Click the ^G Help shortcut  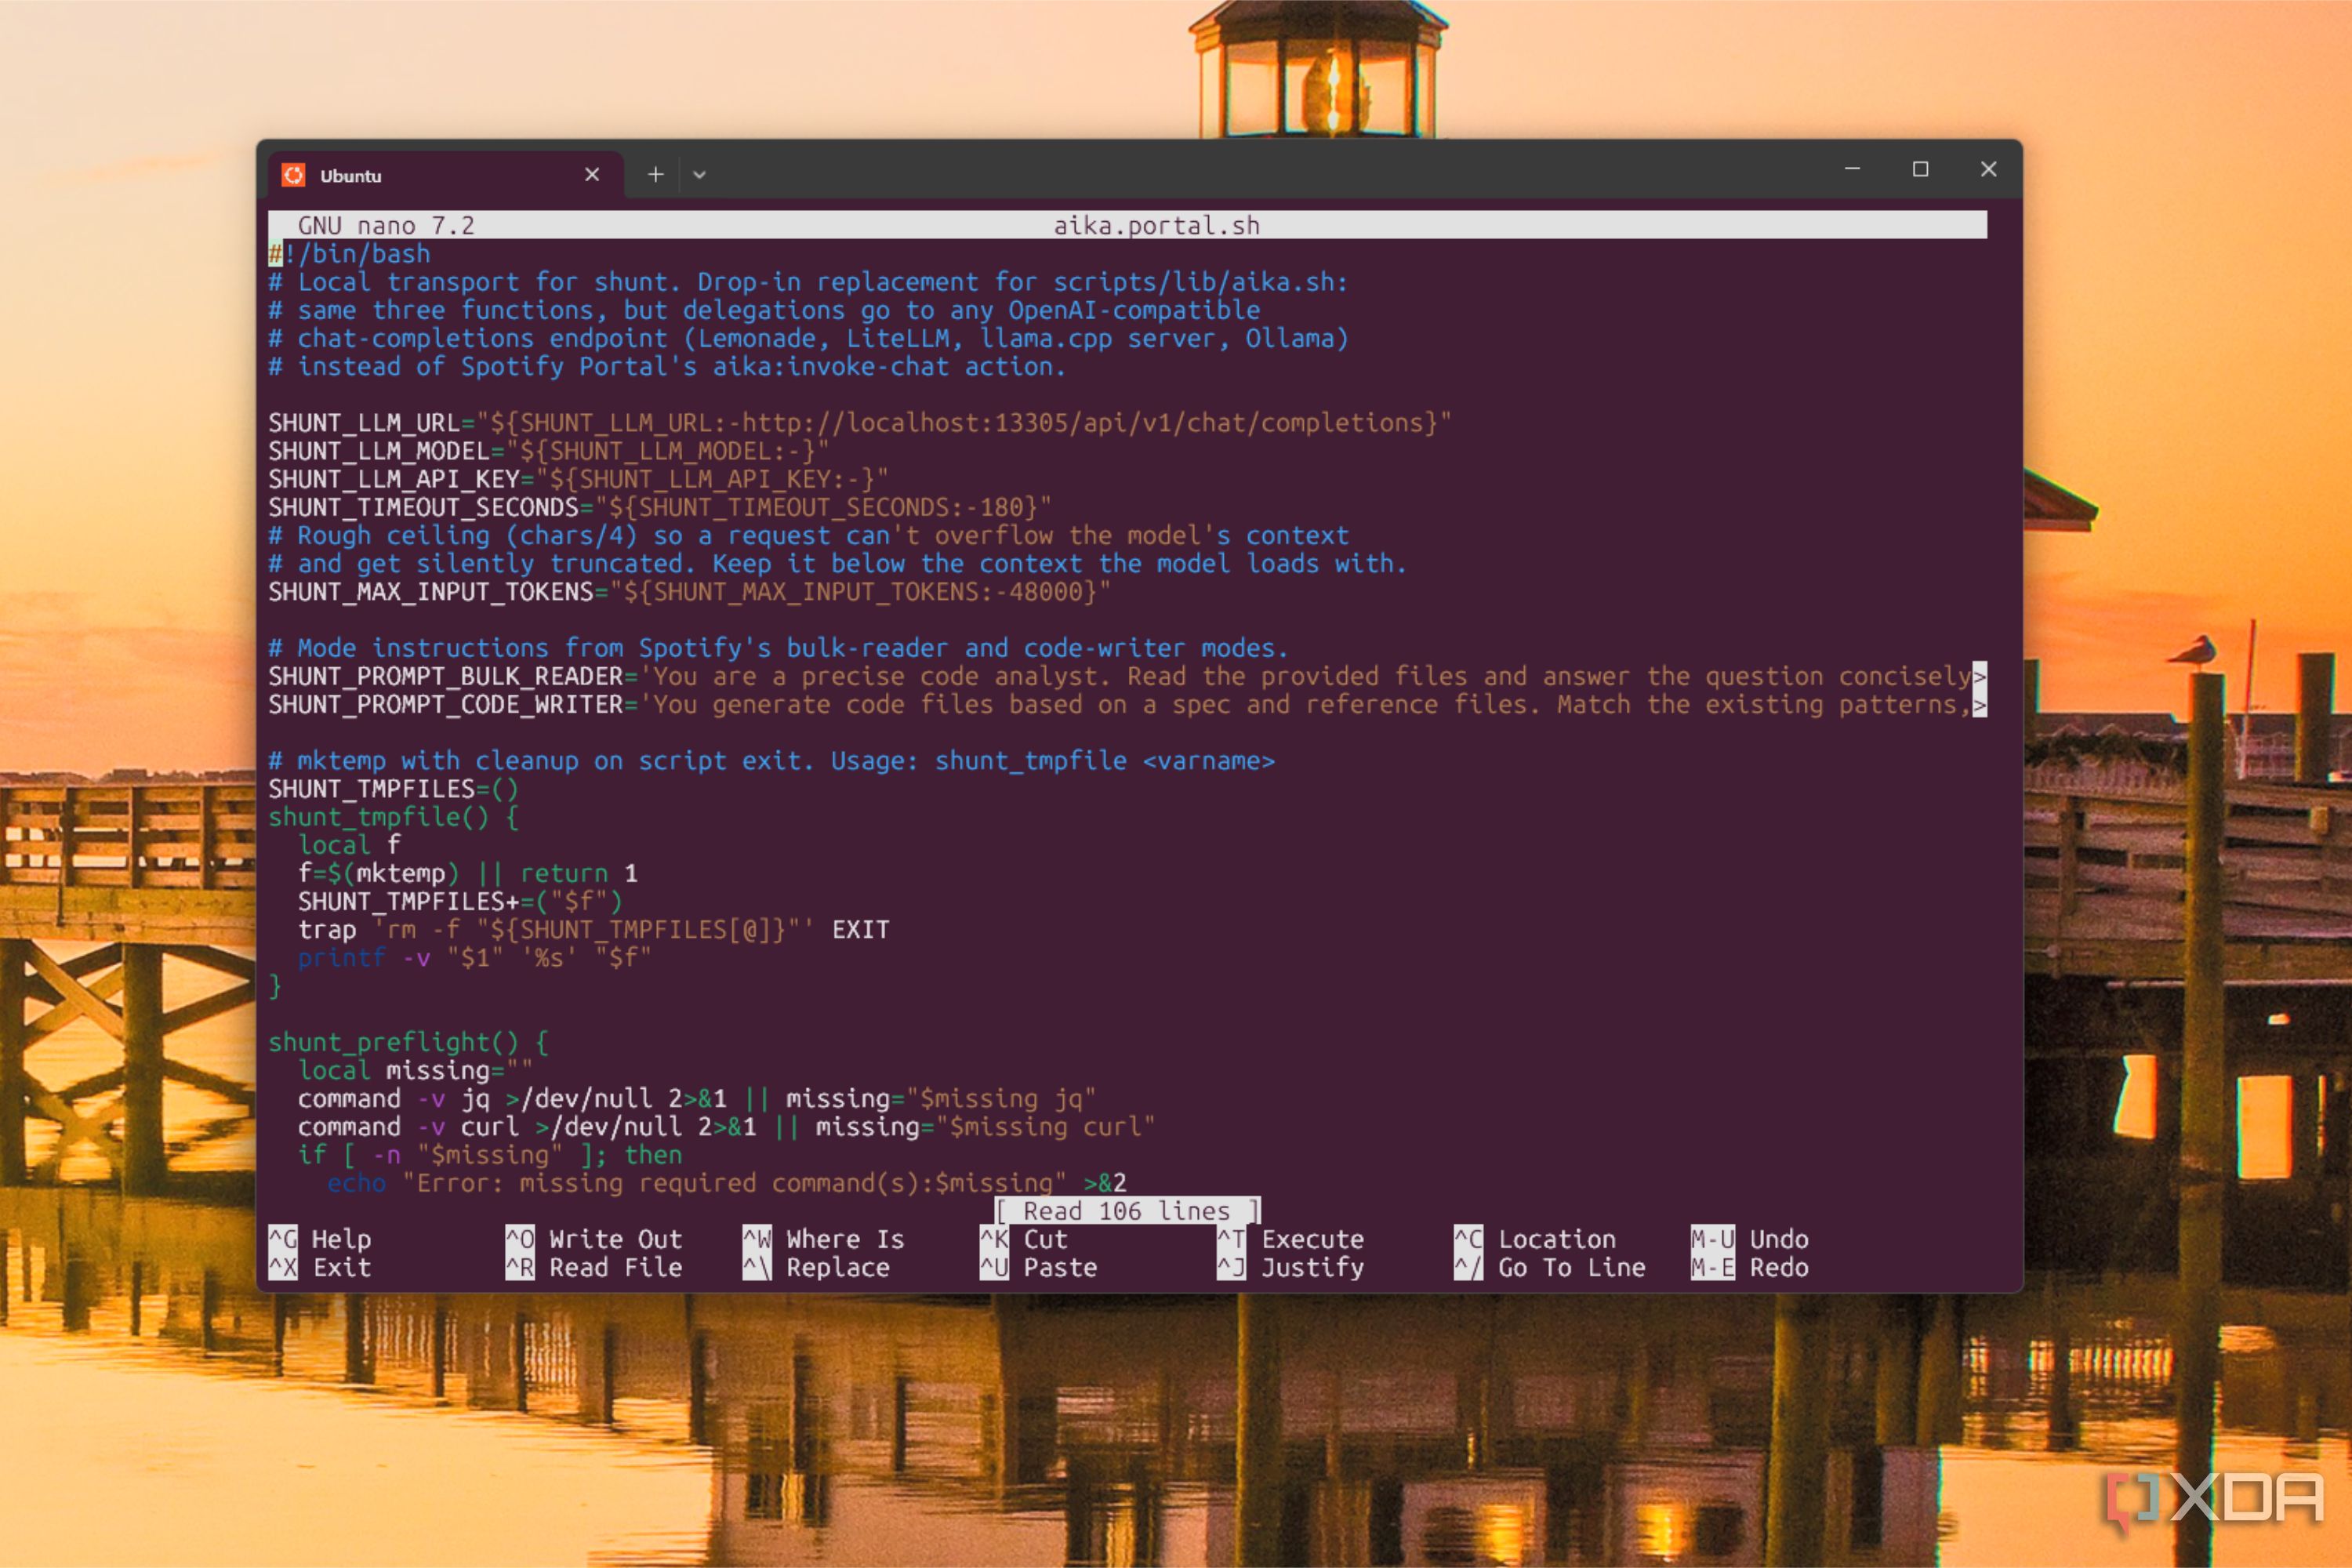point(320,1239)
